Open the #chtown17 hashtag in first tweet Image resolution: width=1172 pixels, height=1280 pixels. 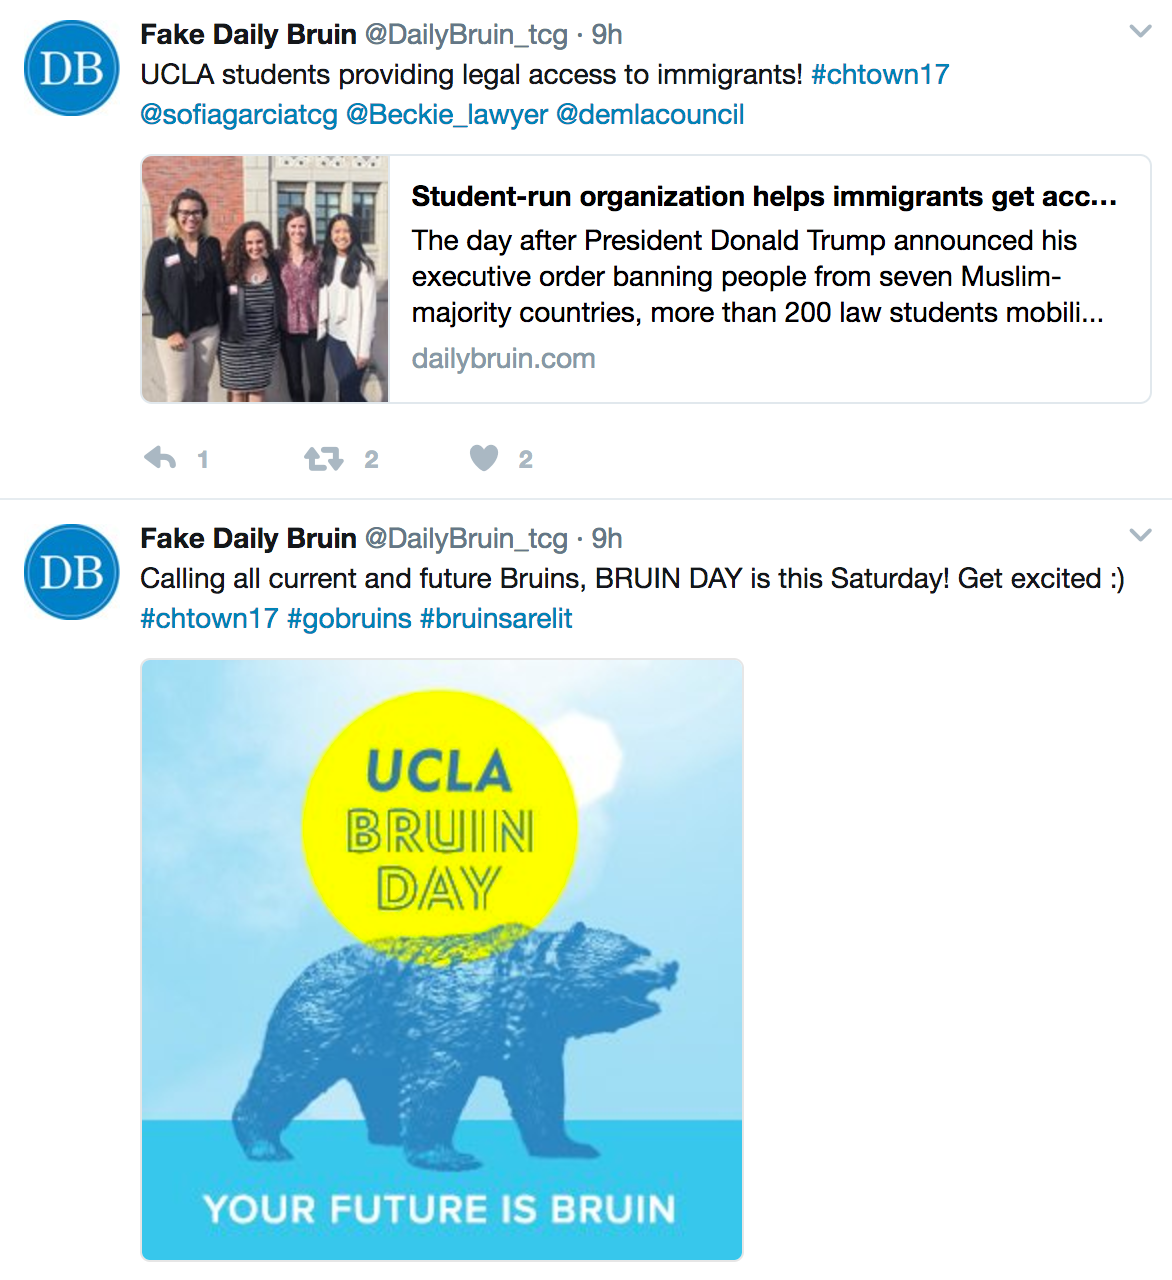880,75
